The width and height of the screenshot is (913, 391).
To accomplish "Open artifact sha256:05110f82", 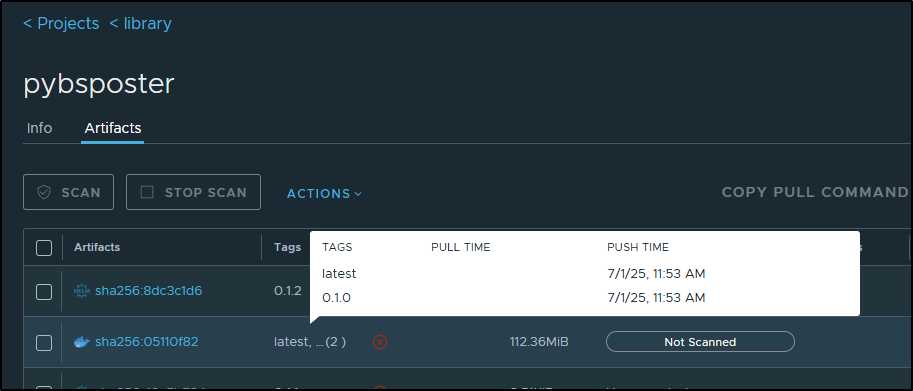I will coord(147,342).
